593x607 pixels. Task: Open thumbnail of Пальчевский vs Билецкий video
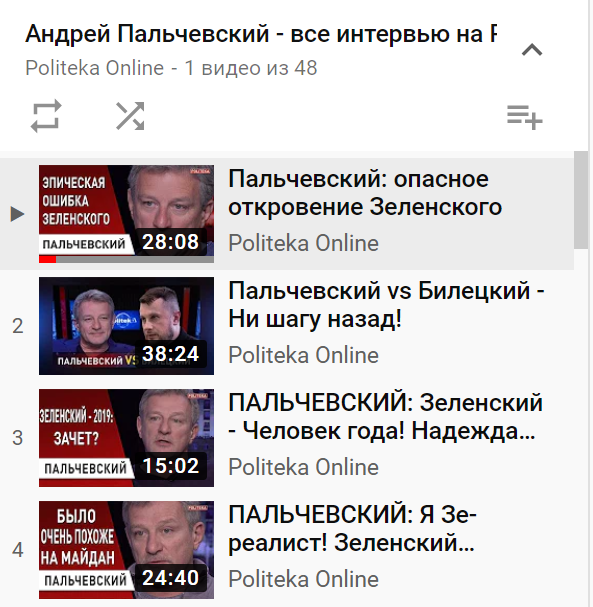pos(126,326)
